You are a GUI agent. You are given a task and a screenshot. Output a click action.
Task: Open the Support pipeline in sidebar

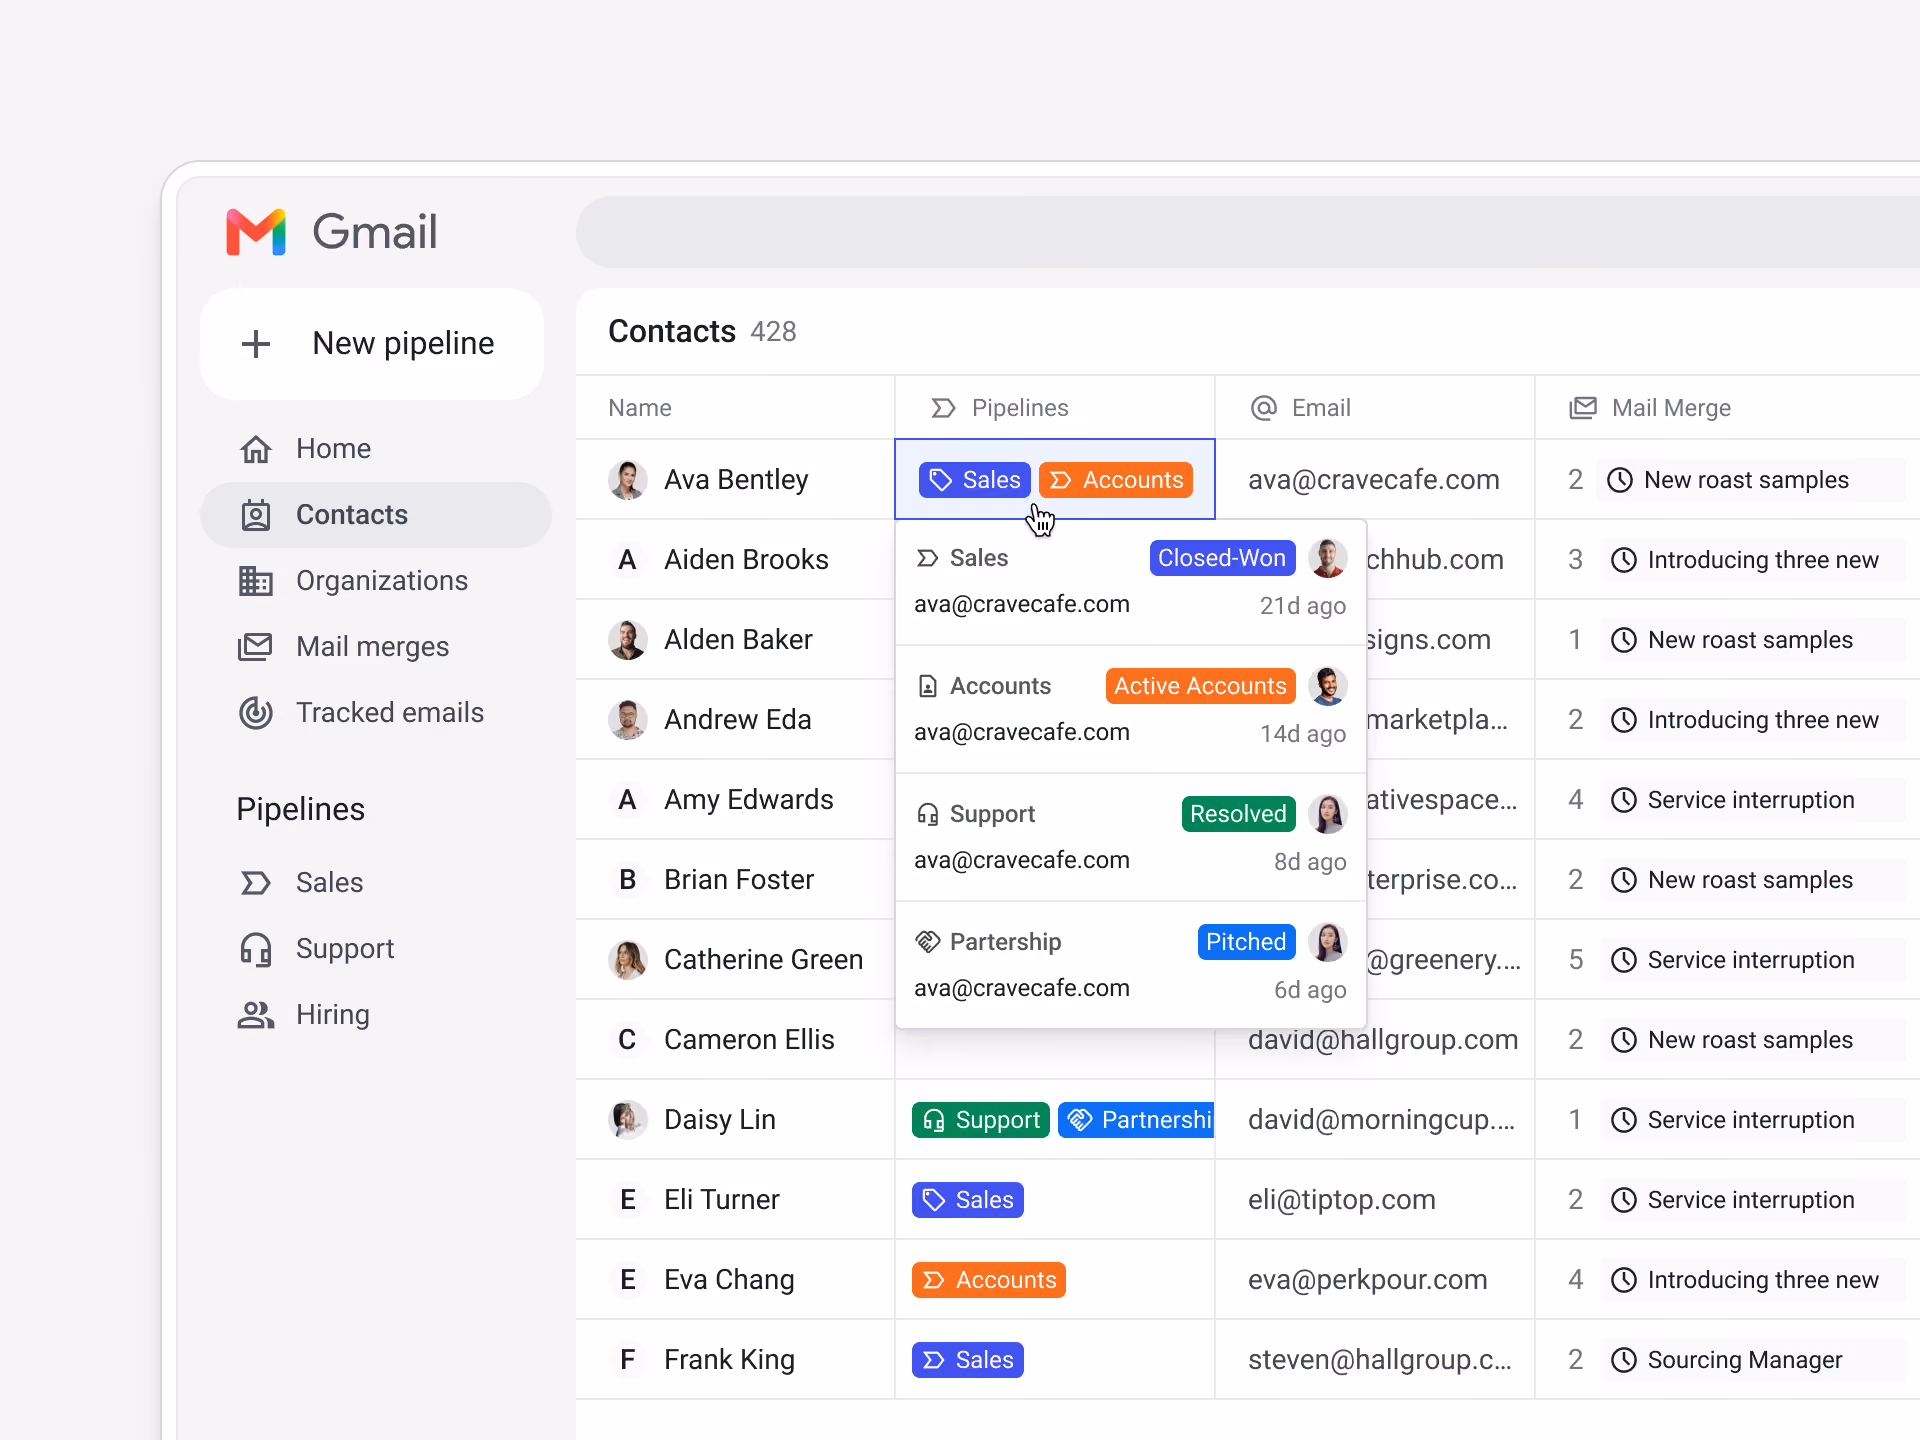pyautogui.click(x=376, y=949)
